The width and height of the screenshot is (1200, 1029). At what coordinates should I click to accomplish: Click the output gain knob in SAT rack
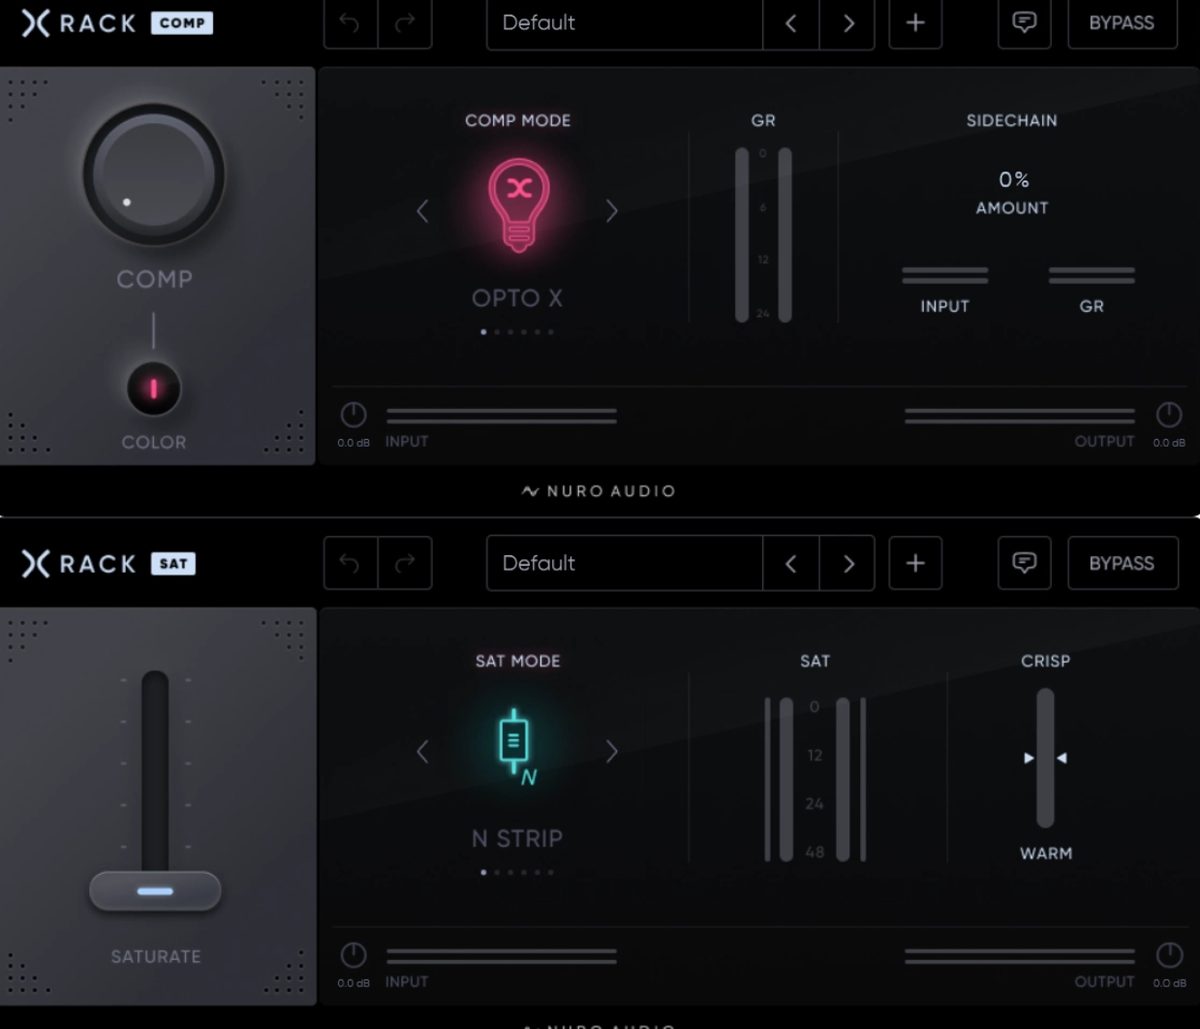1169,955
